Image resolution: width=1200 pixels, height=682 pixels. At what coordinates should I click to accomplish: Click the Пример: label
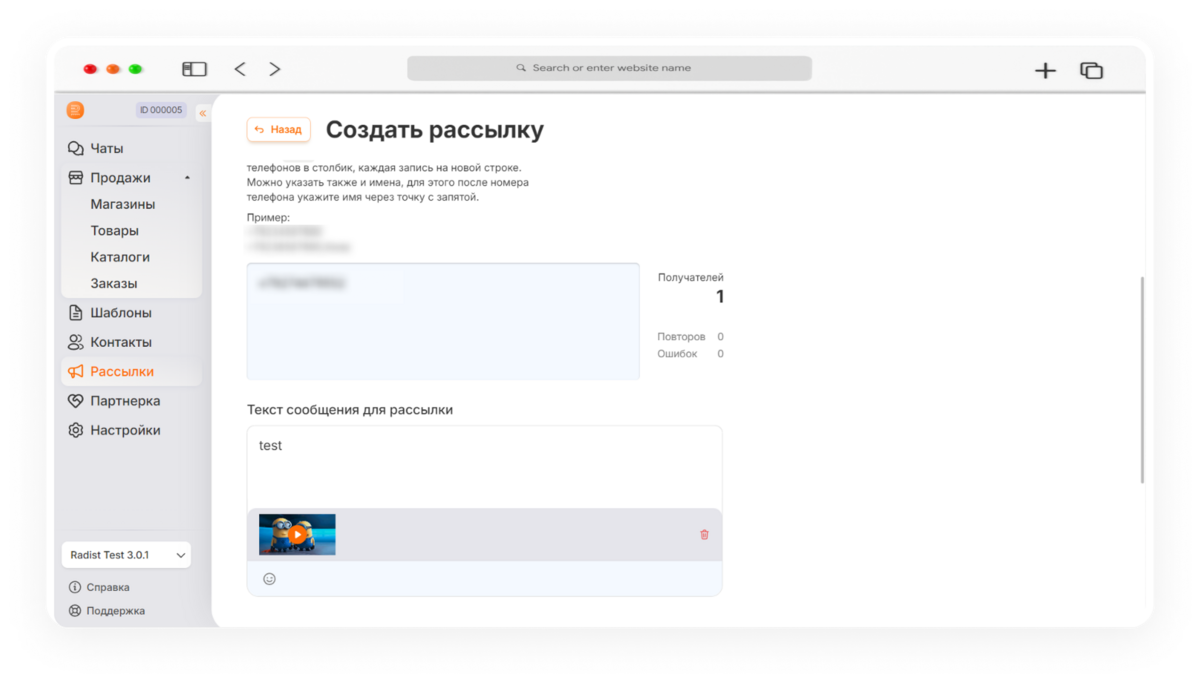click(x=268, y=217)
